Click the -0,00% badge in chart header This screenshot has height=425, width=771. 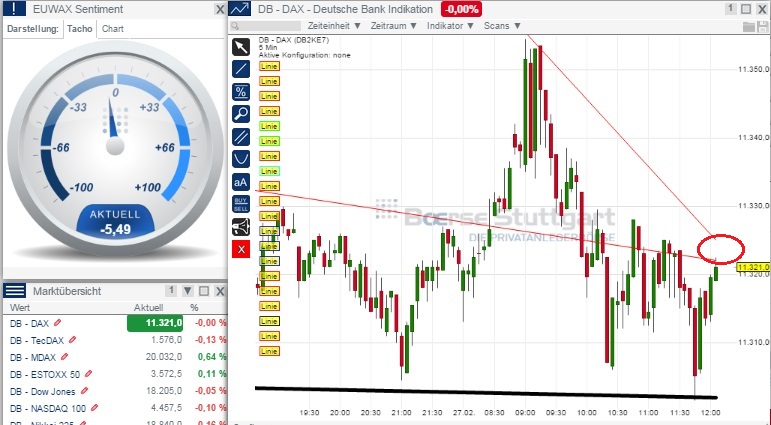(x=461, y=9)
